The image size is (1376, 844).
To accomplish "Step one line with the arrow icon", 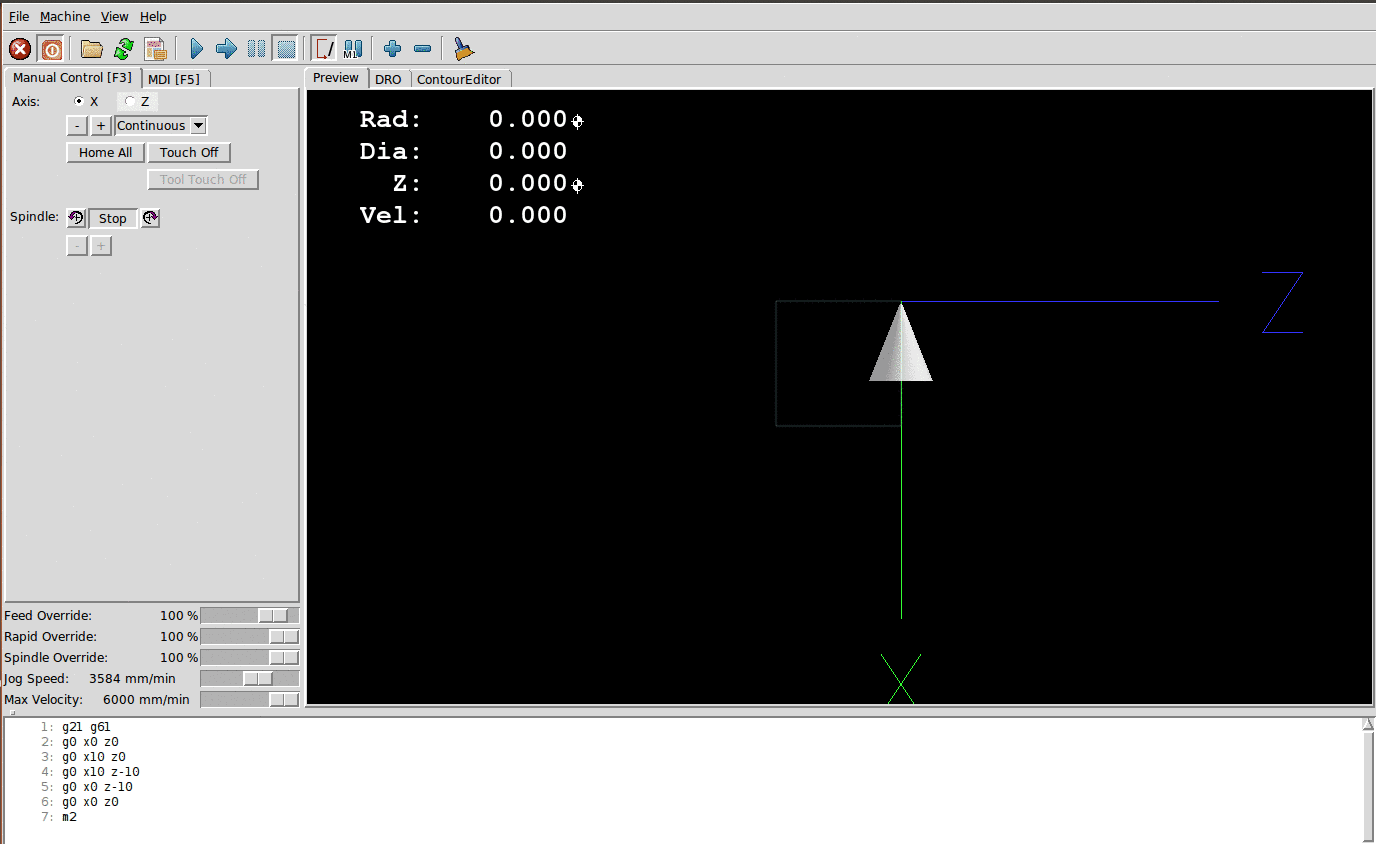I will pyautogui.click(x=226, y=48).
